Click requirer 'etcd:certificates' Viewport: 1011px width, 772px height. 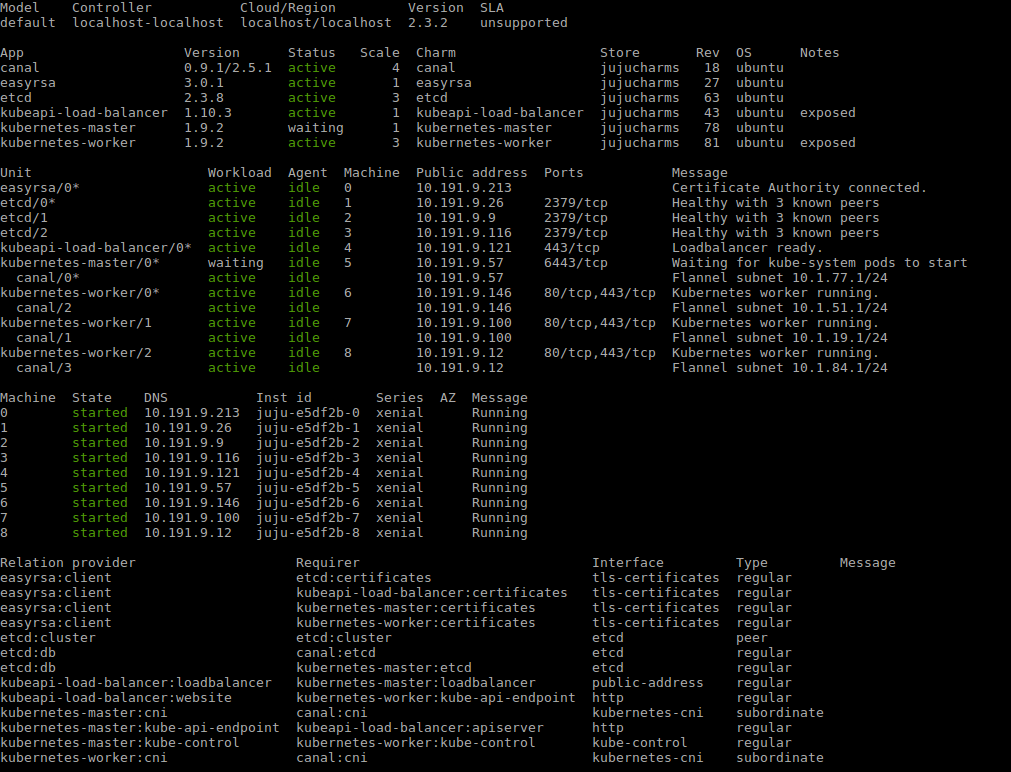click(x=364, y=578)
